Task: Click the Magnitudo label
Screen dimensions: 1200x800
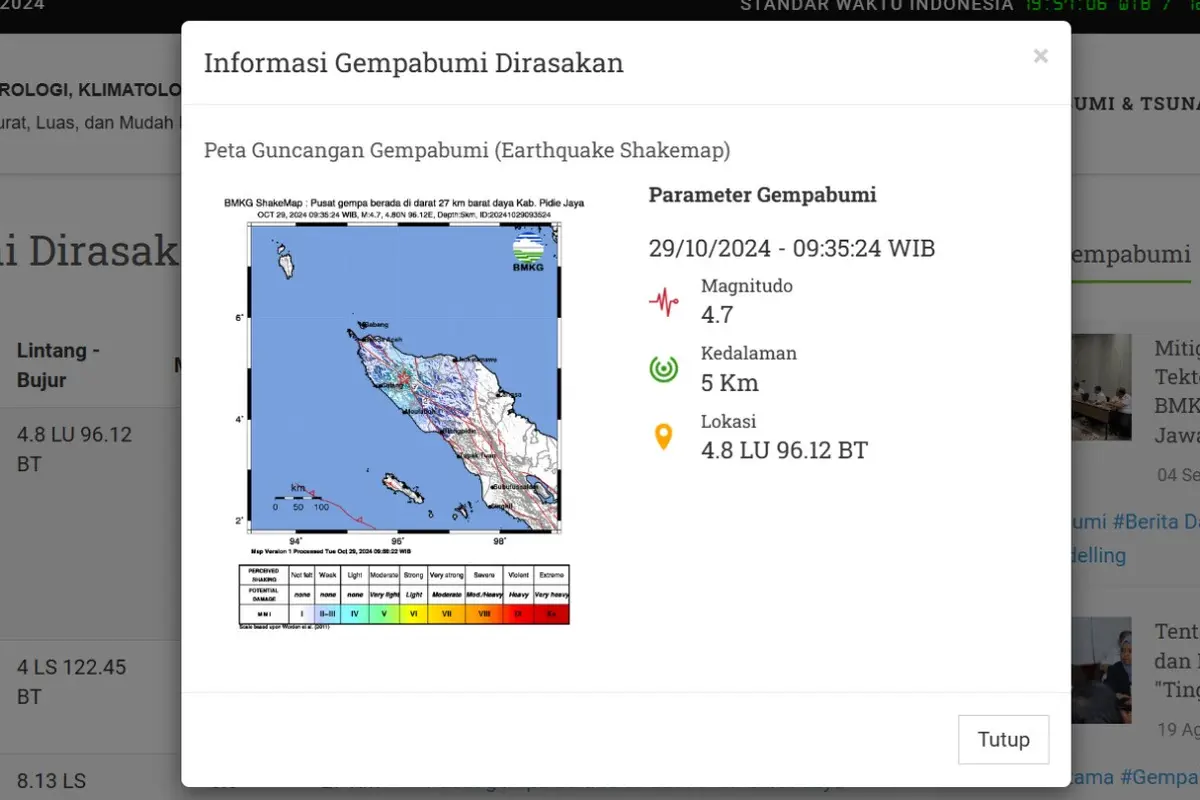Action: (747, 286)
